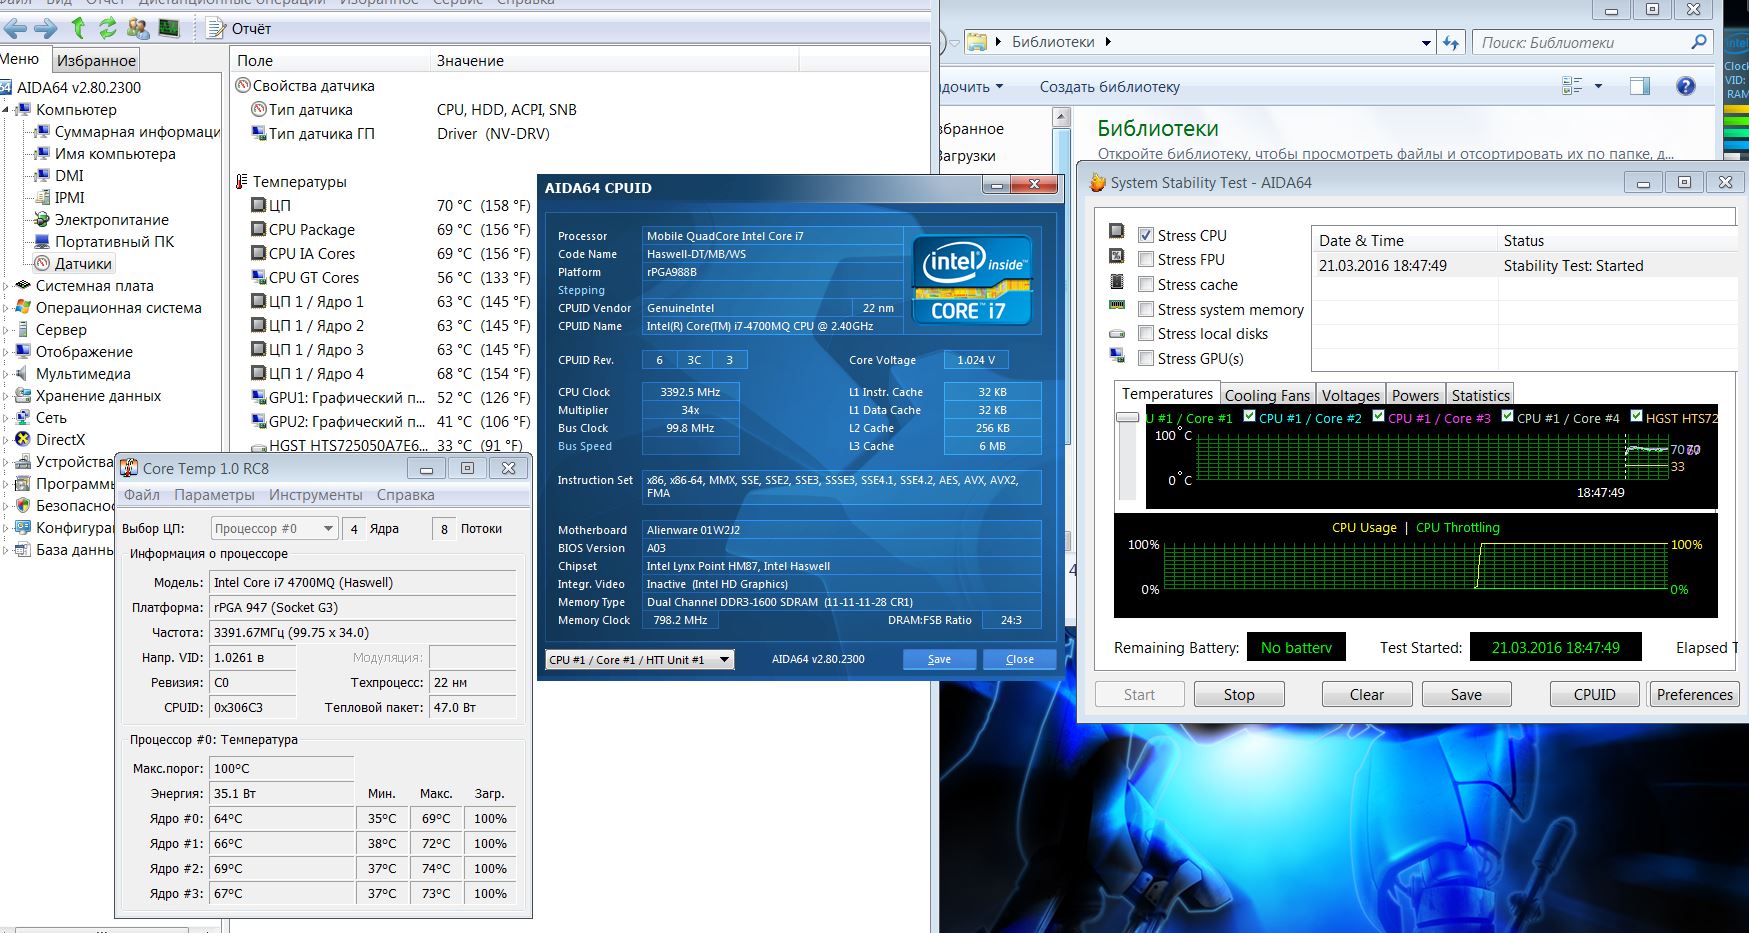
Task: Click the green up arrow toolbar icon
Action: click(78, 28)
